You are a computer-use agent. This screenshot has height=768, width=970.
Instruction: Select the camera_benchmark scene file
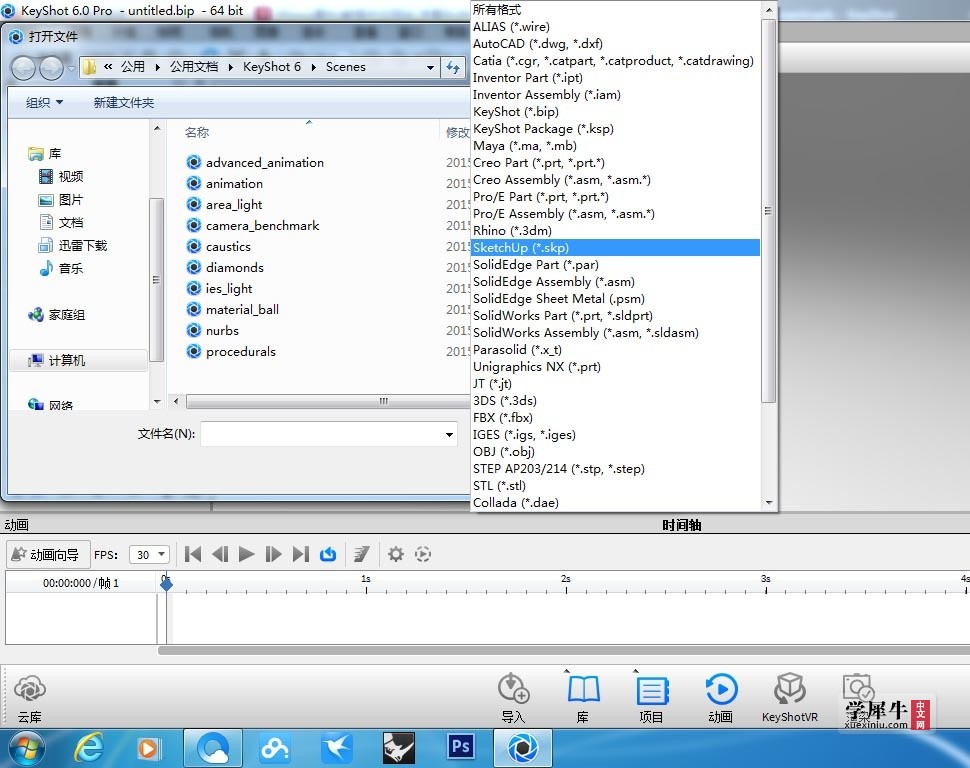(252, 225)
